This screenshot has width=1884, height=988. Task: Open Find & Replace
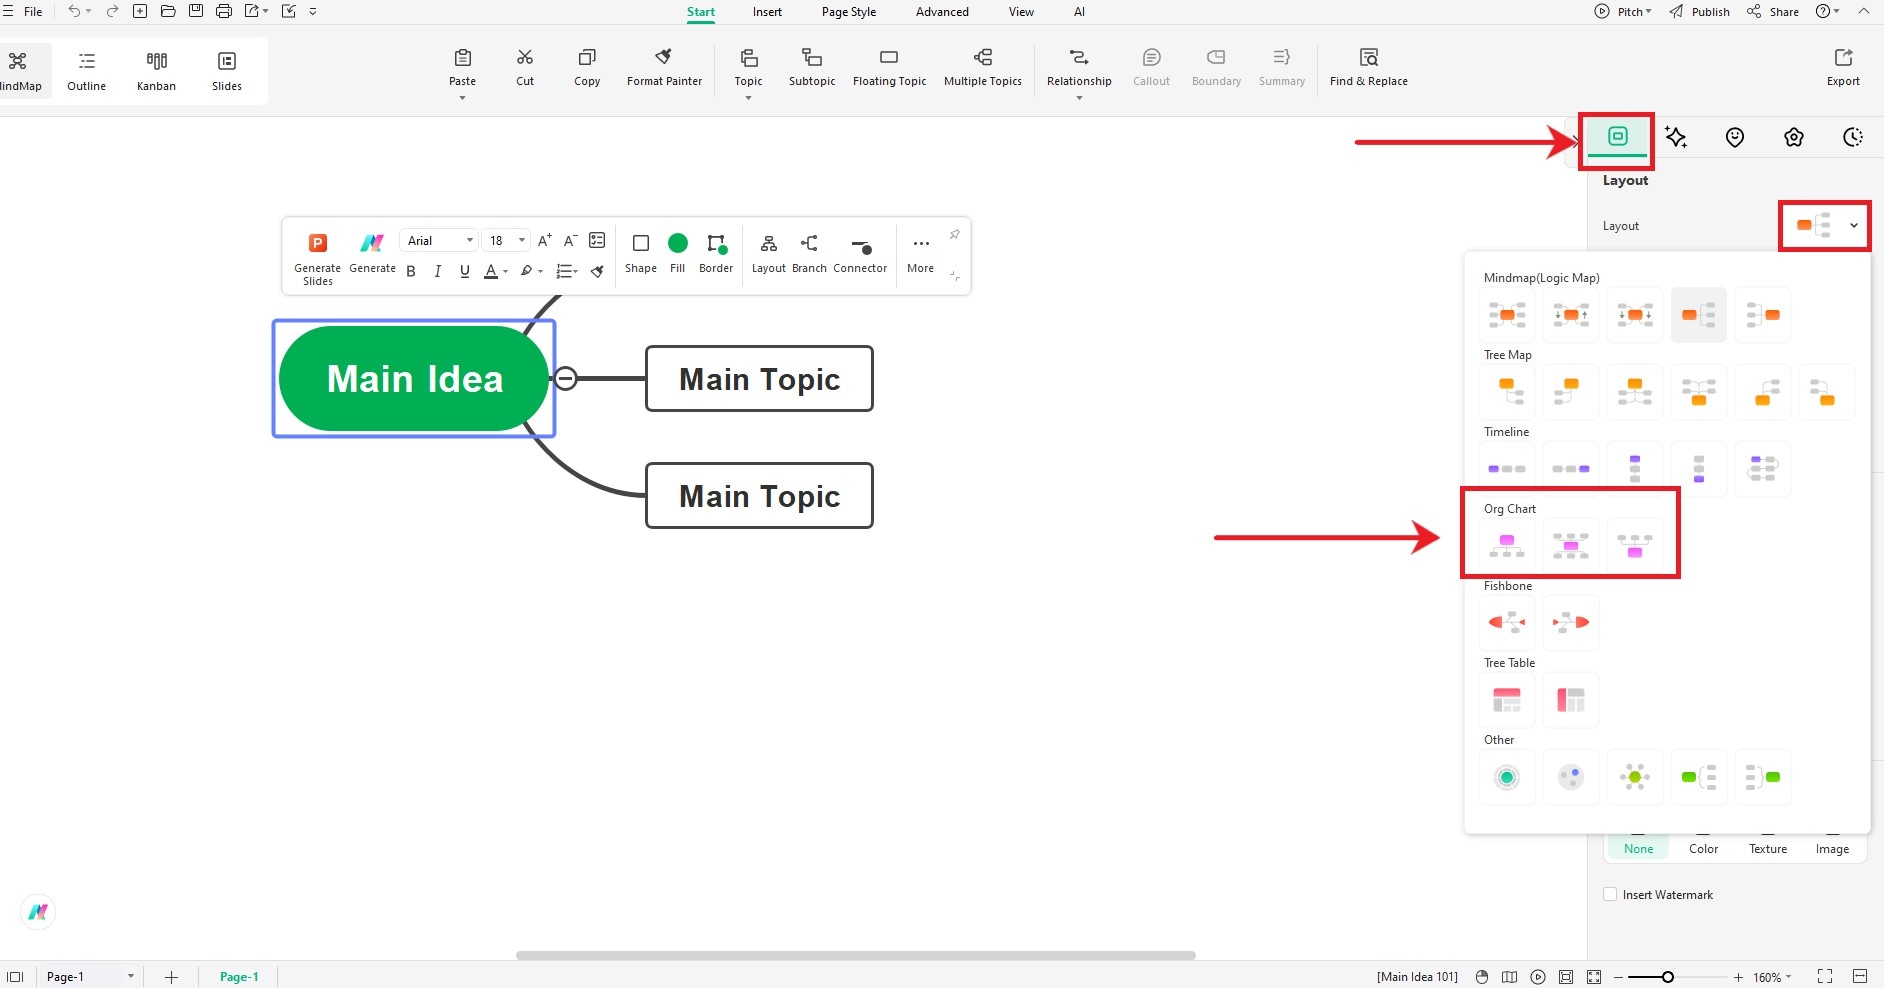pyautogui.click(x=1368, y=67)
